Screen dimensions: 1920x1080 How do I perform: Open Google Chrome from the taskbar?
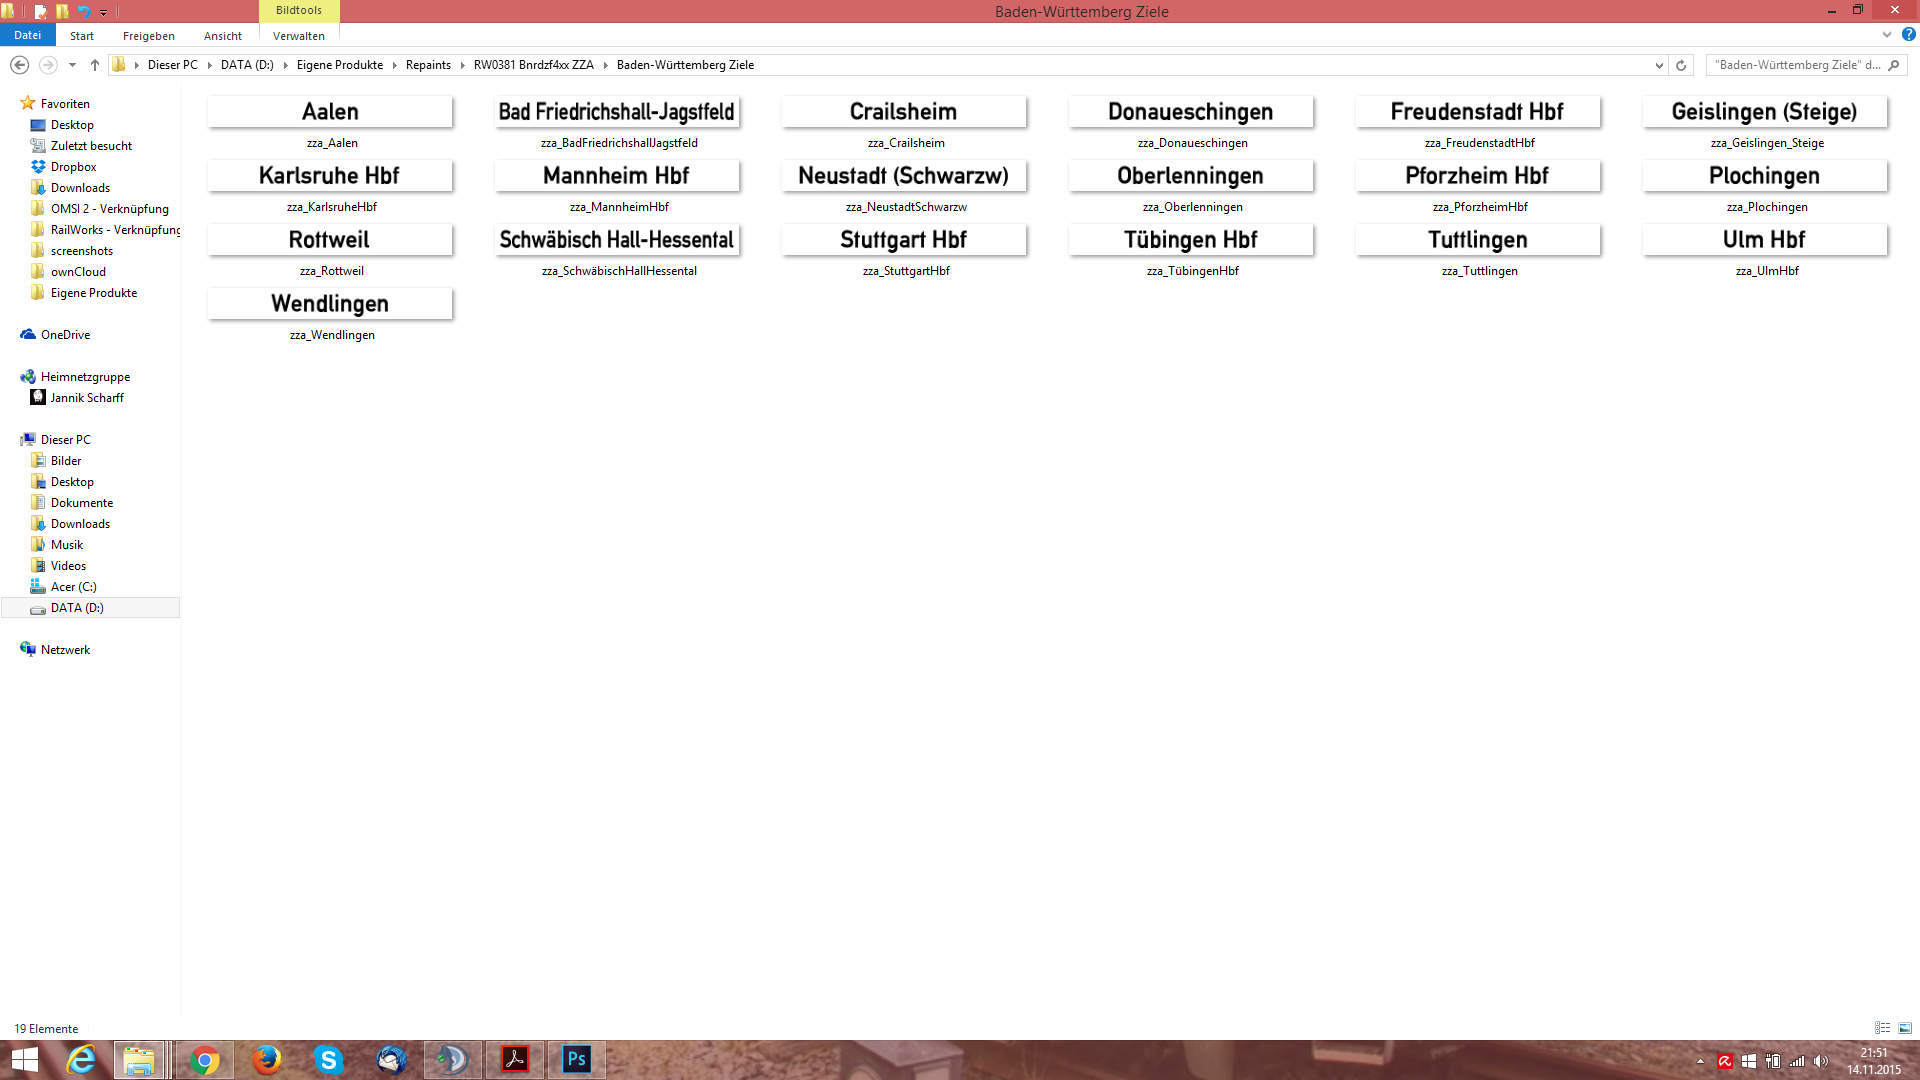point(205,1059)
